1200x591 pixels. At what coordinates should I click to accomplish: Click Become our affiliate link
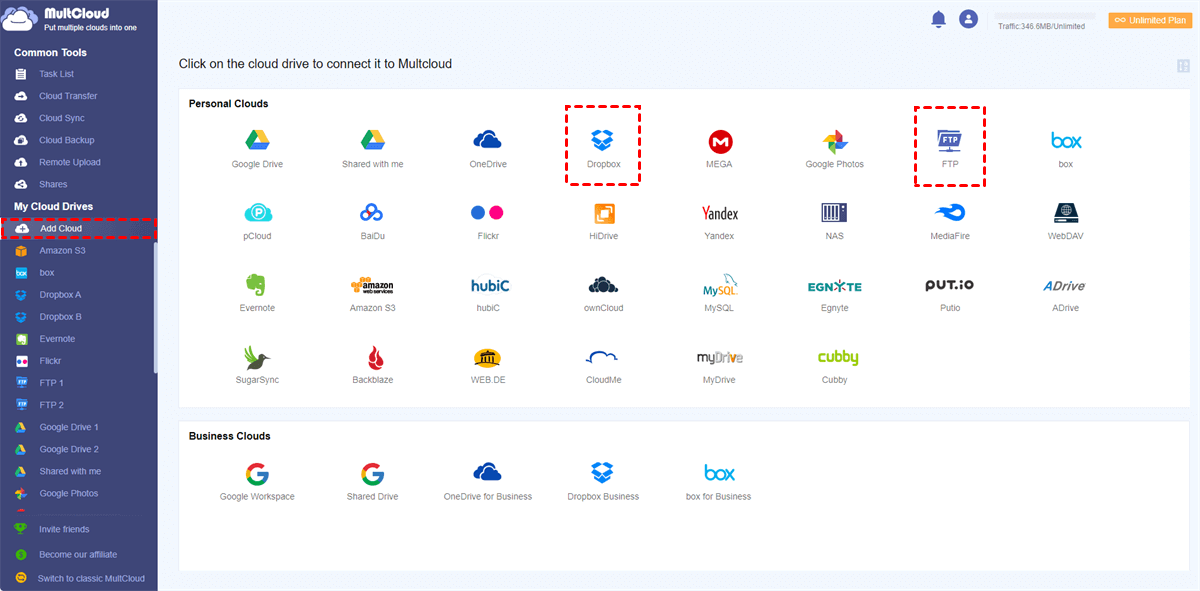[78, 554]
